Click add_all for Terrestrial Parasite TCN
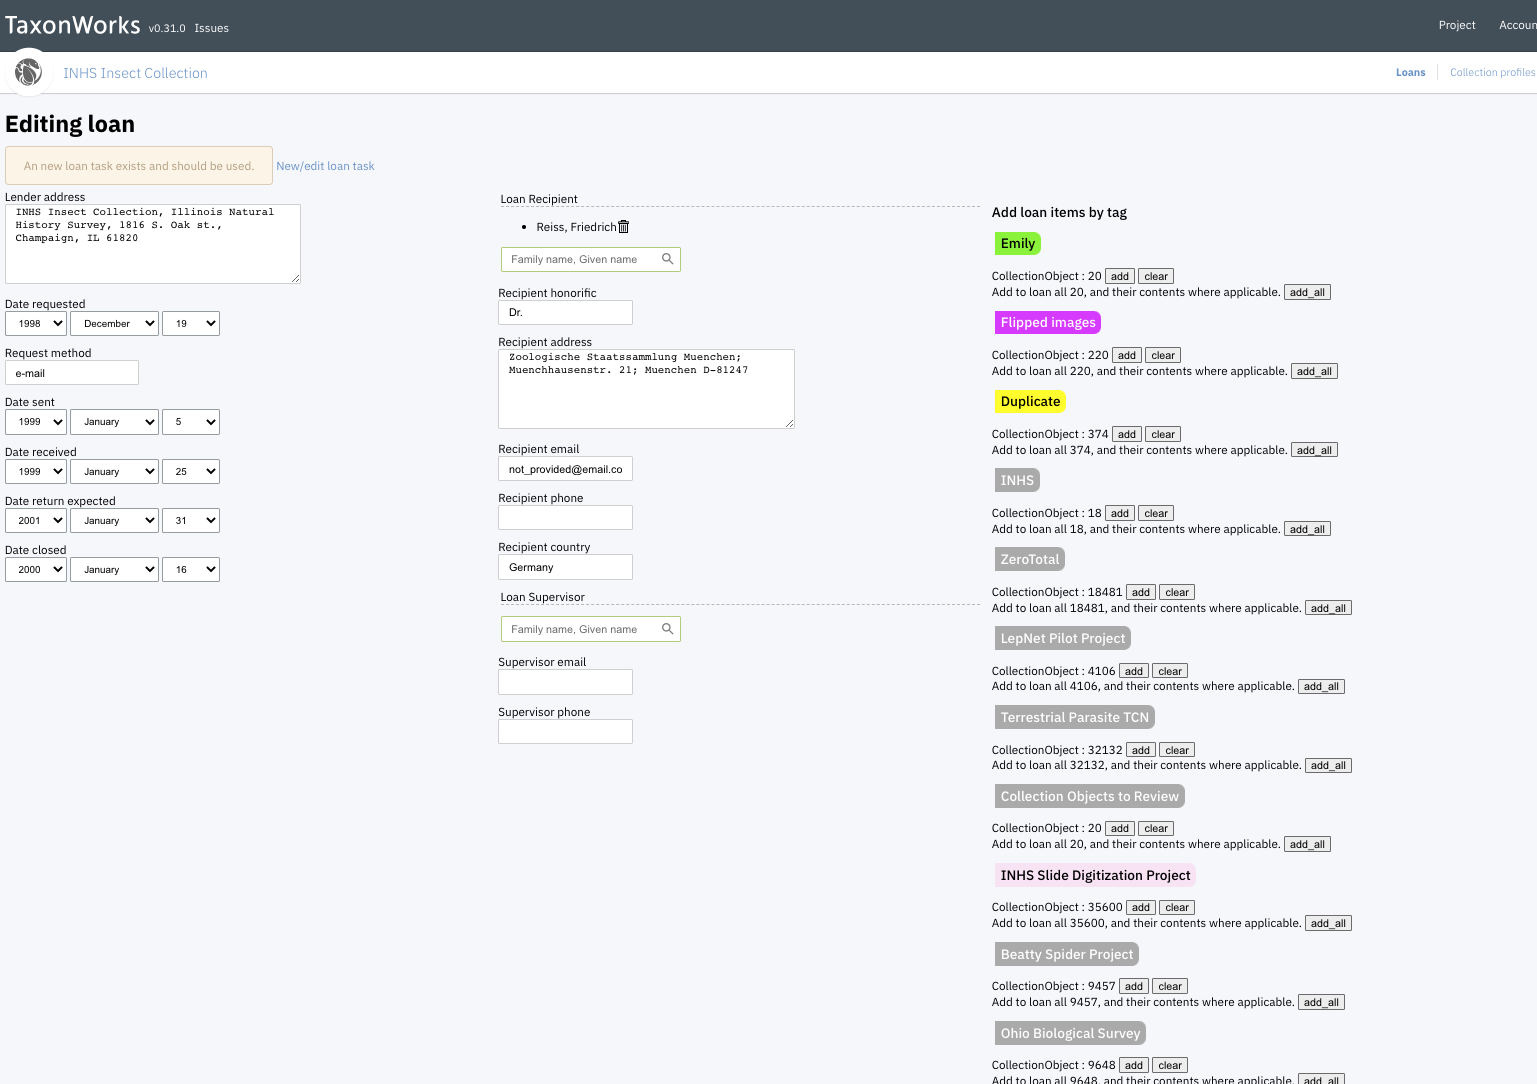Viewport: 1537px width, 1084px height. pyautogui.click(x=1328, y=765)
